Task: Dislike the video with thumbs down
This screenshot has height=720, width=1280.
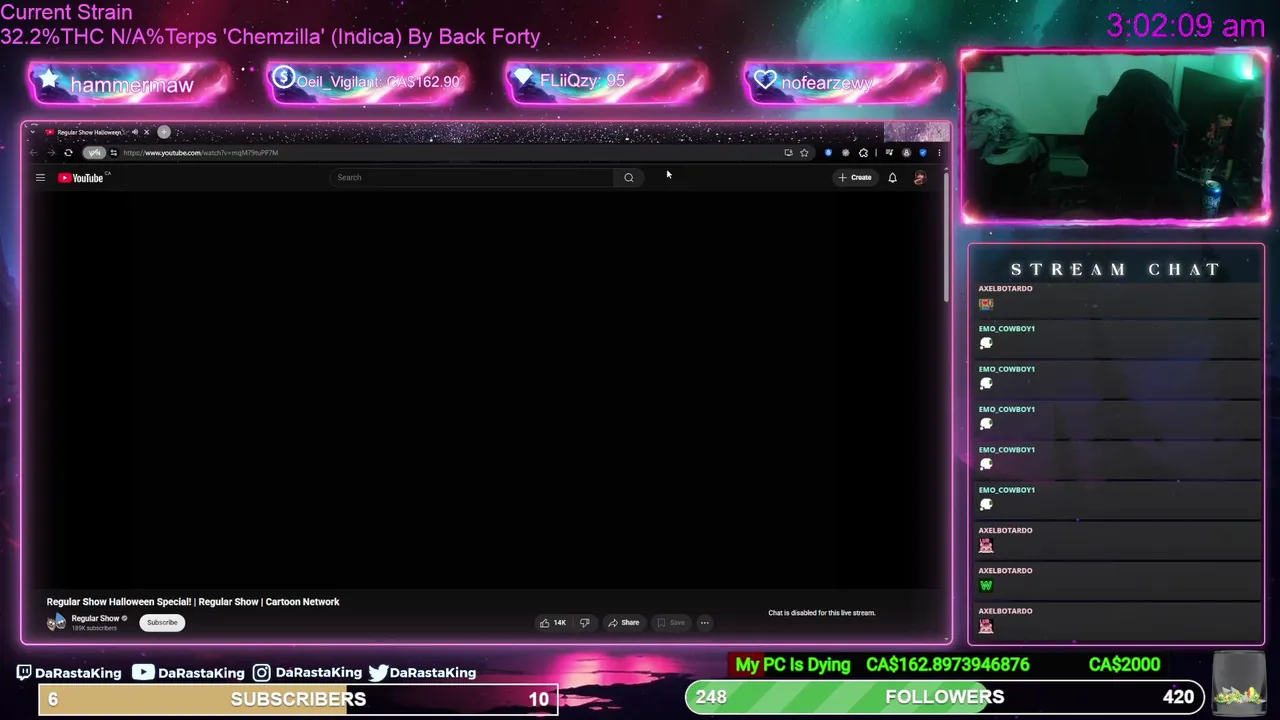Action: tap(585, 623)
